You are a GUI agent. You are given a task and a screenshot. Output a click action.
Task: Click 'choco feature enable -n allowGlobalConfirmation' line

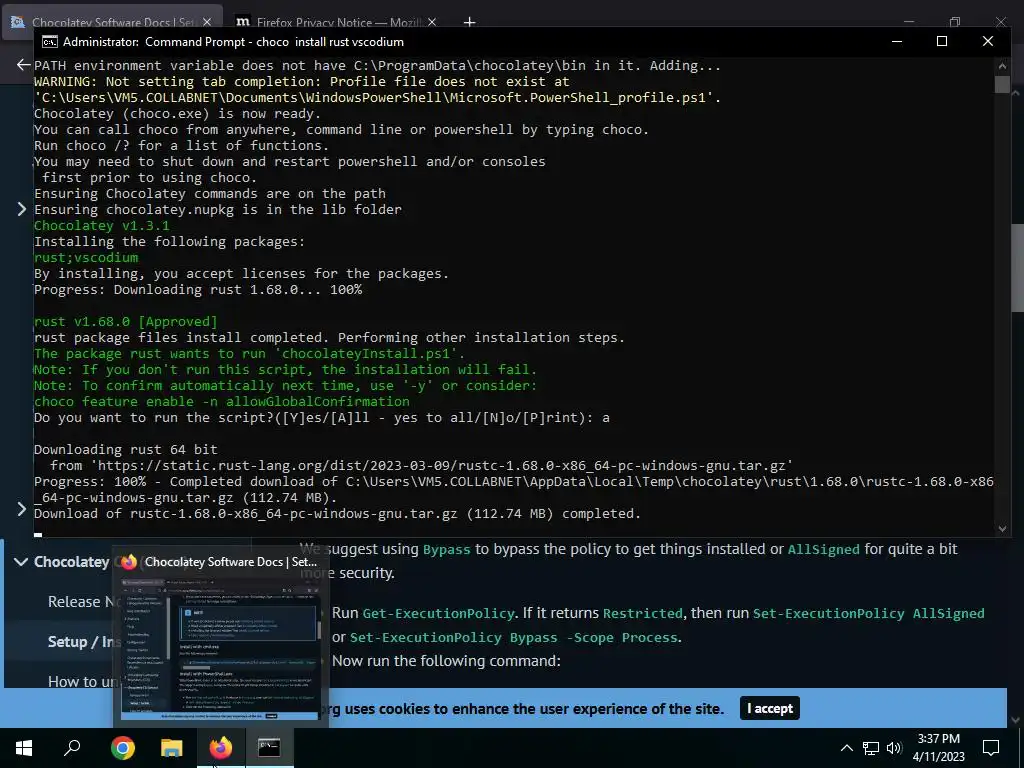point(221,402)
